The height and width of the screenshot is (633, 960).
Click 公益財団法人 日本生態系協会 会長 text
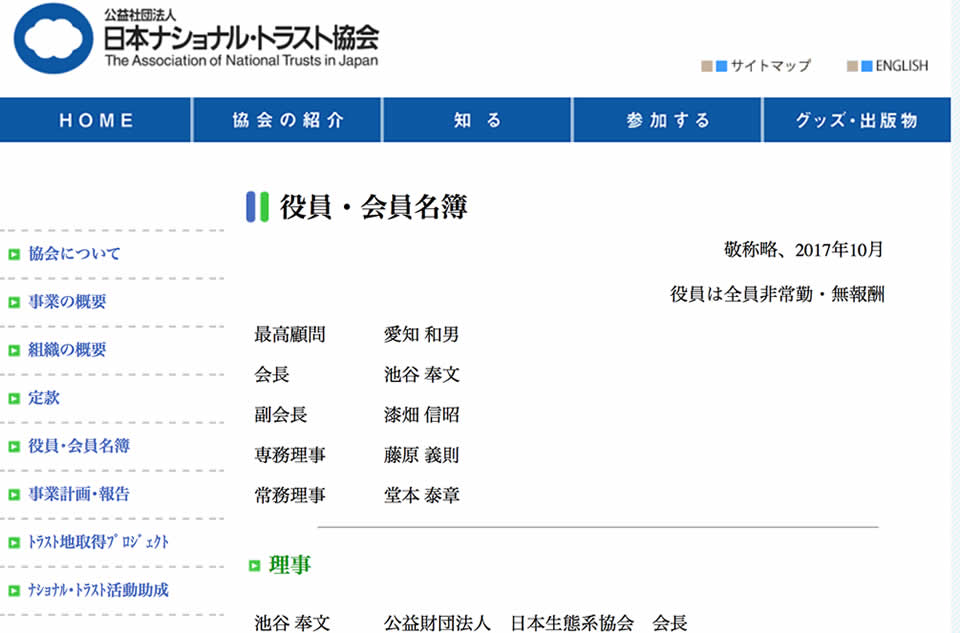(536, 623)
